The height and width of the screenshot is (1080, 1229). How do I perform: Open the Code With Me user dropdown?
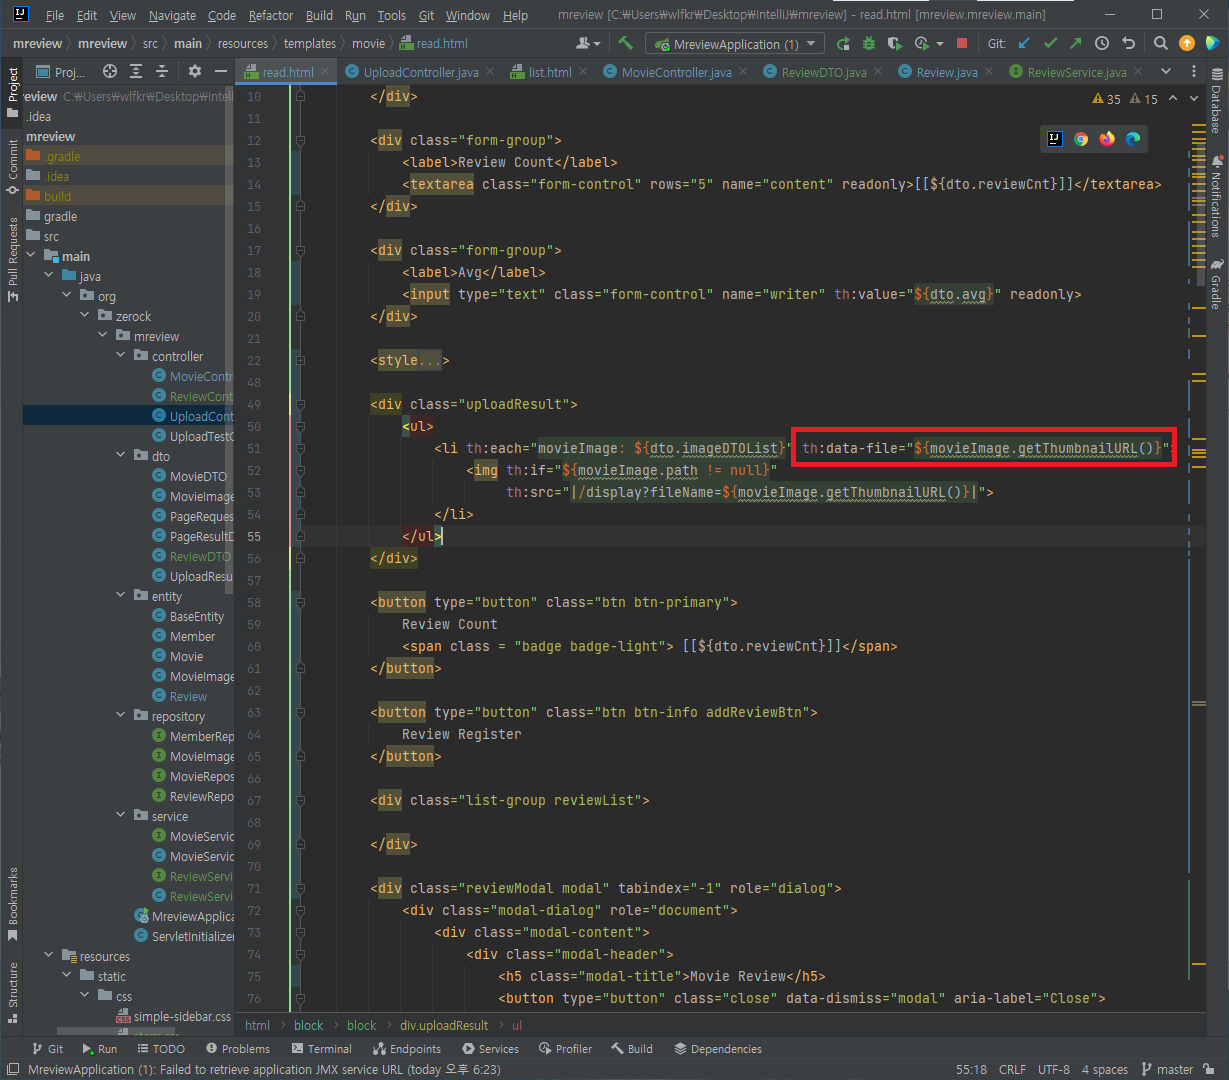point(589,44)
